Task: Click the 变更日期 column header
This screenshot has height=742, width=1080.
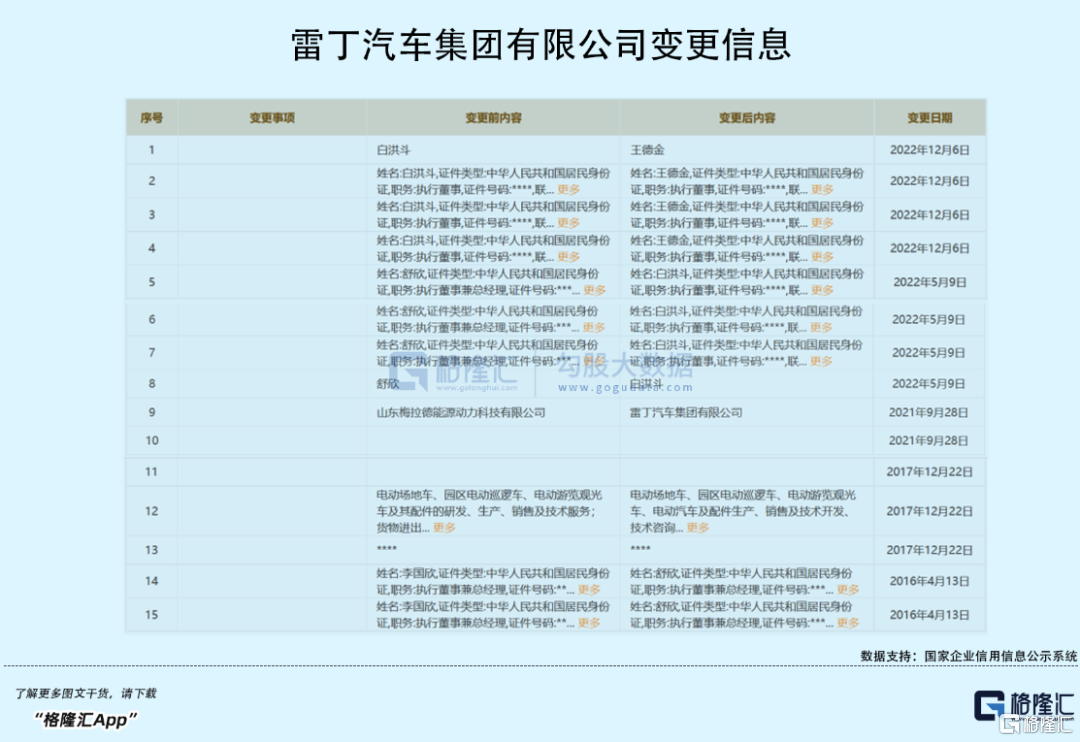Action: coord(929,118)
